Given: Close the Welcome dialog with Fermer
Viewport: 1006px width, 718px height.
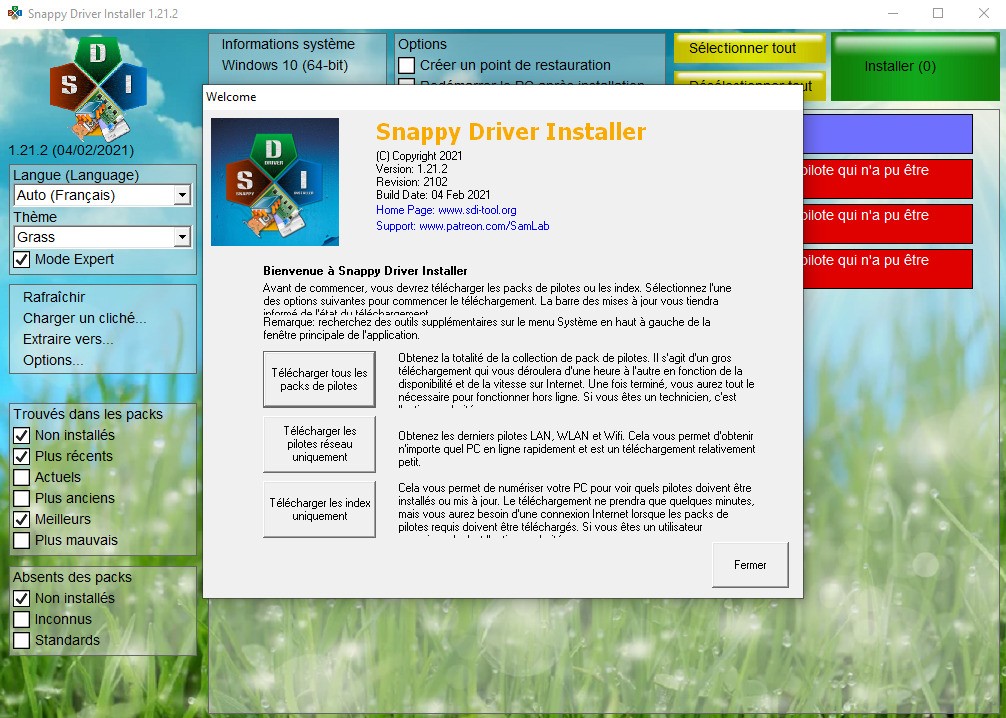Looking at the screenshot, I should point(750,565).
